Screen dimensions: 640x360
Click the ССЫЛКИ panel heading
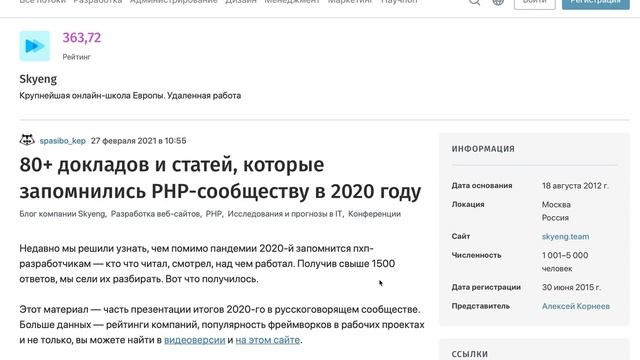click(470, 354)
